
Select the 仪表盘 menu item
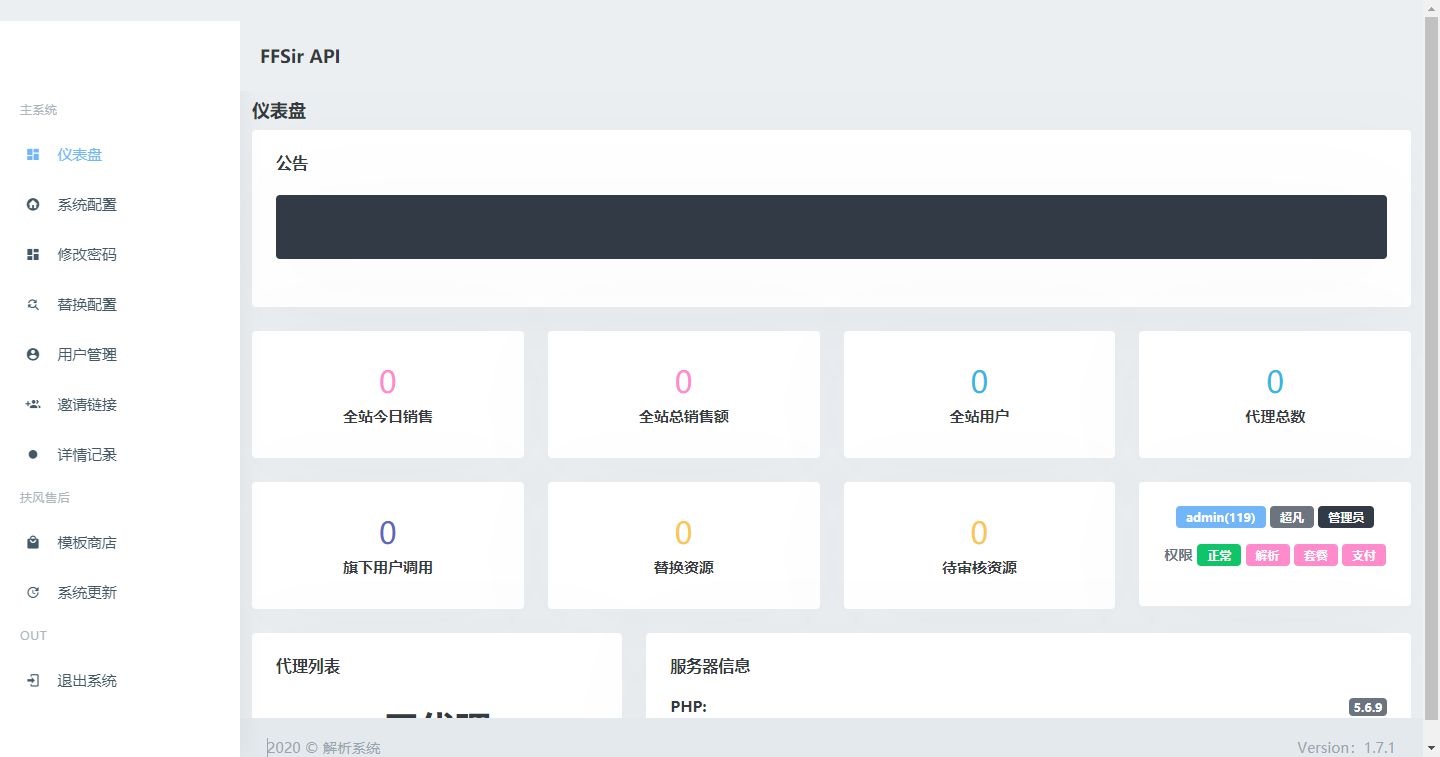[x=80, y=154]
